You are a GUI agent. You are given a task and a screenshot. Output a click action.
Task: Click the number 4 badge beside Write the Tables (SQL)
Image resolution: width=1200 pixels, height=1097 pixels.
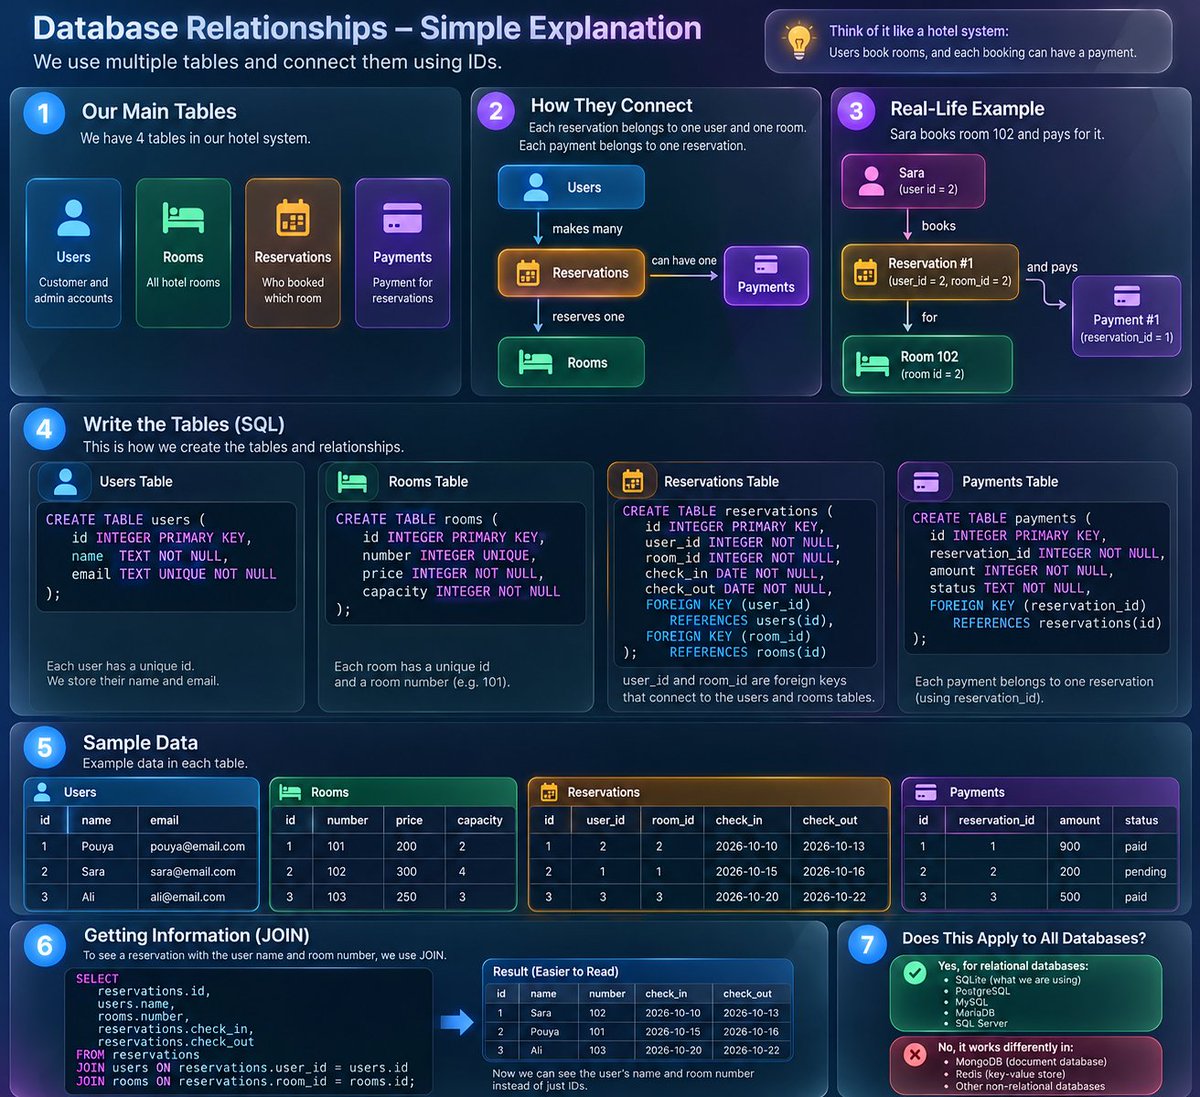44,429
